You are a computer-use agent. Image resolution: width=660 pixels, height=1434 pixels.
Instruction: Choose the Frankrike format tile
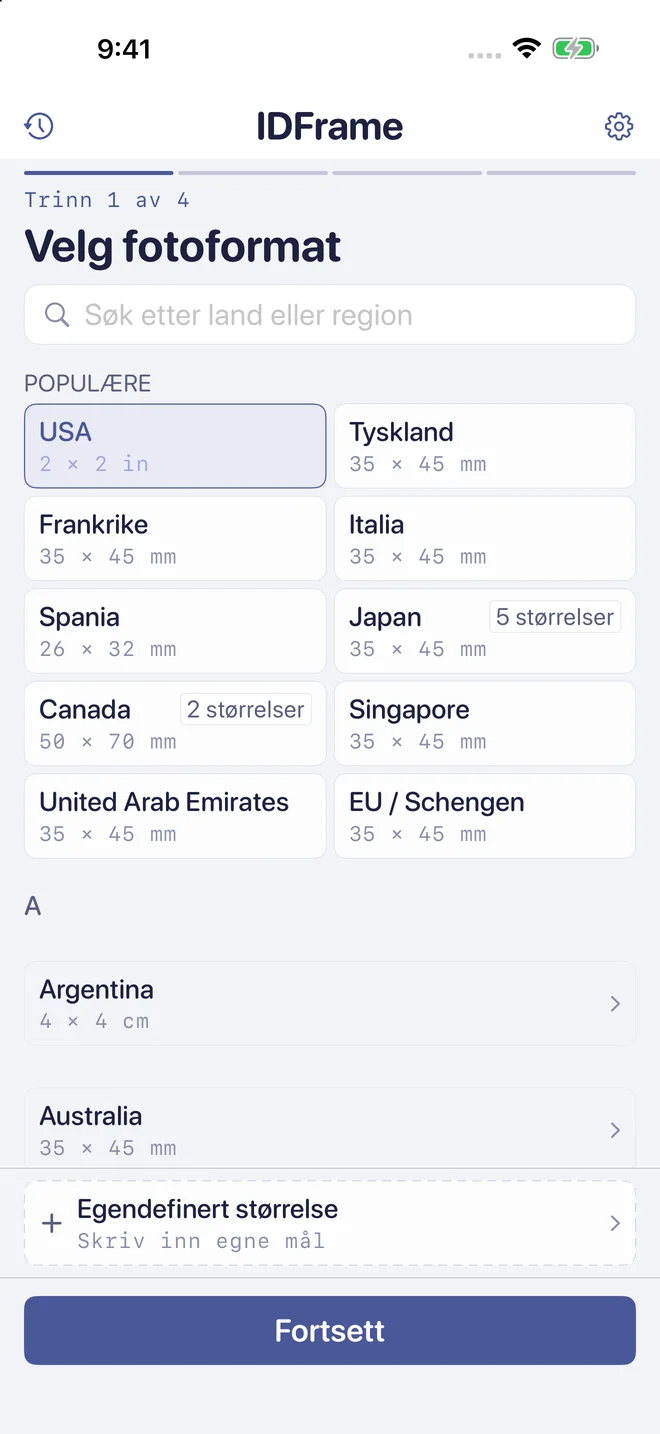(x=175, y=538)
